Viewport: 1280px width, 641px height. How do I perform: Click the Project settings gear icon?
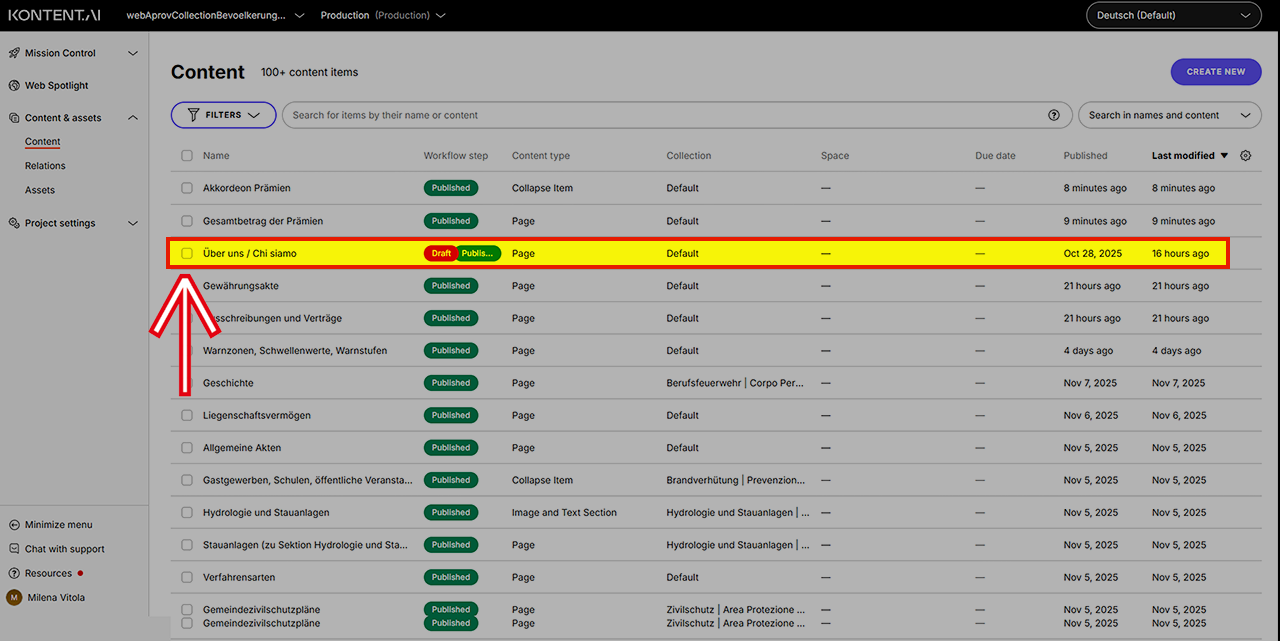[x=15, y=223]
